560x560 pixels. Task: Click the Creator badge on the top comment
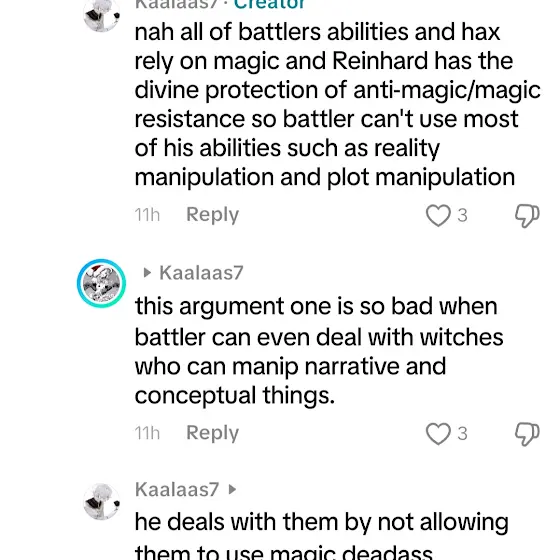click(x=269, y=5)
